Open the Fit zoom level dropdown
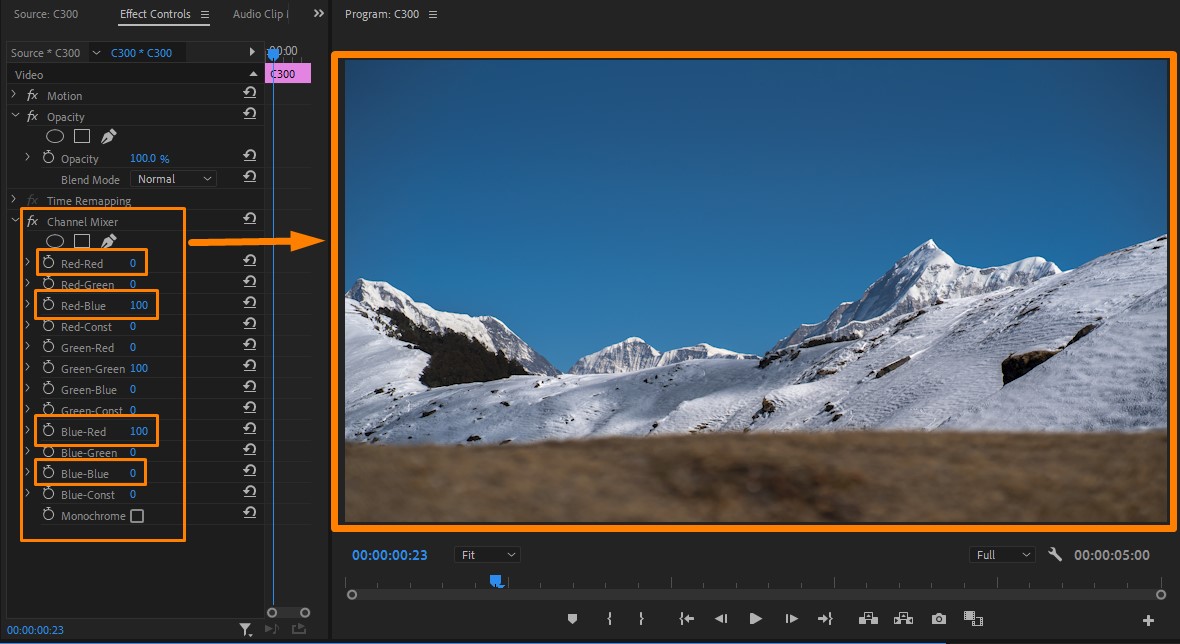 pyautogui.click(x=487, y=554)
